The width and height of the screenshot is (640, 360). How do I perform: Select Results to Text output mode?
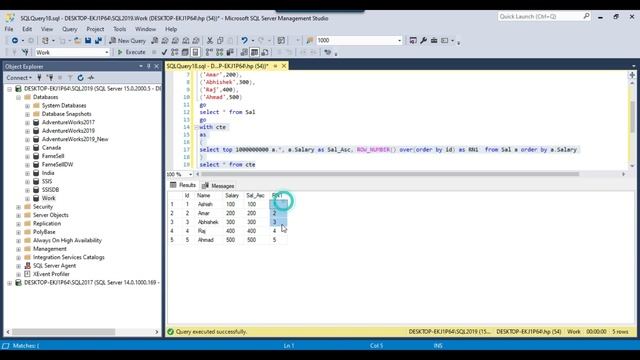[x=244, y=52]
